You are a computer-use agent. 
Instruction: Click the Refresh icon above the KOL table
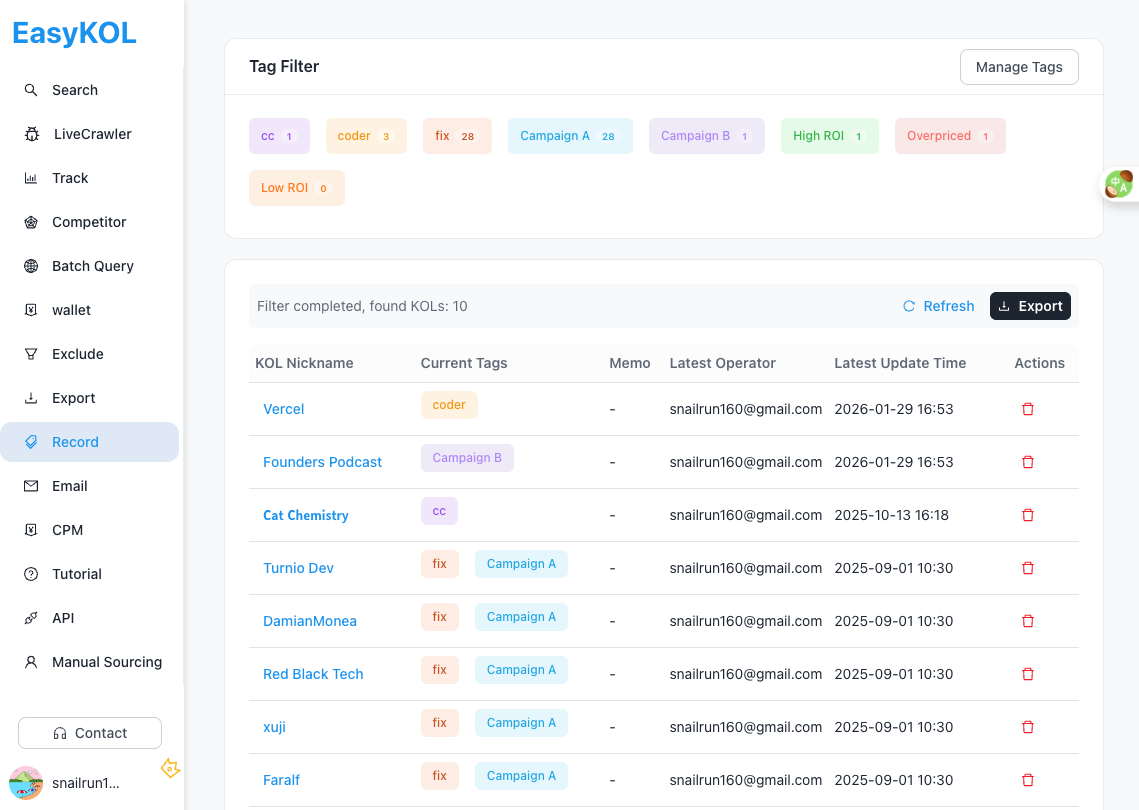point(908,306)
